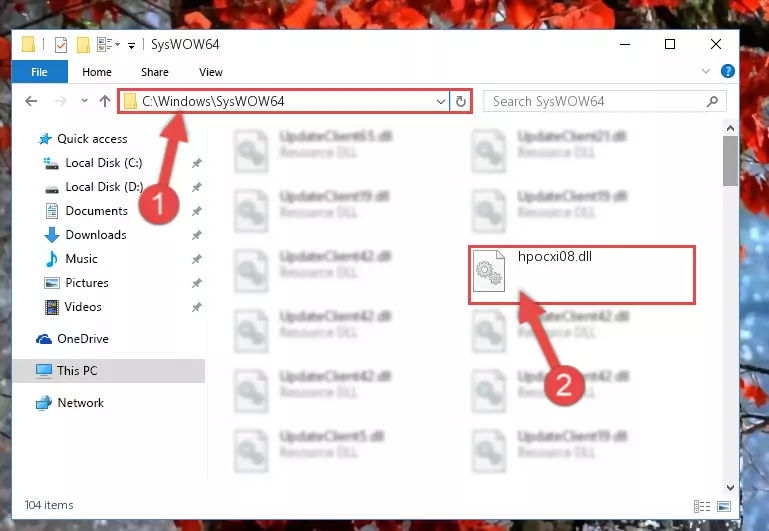Open the Help question mark icon
The image size is (769, 531).
(x=727, y=71)
